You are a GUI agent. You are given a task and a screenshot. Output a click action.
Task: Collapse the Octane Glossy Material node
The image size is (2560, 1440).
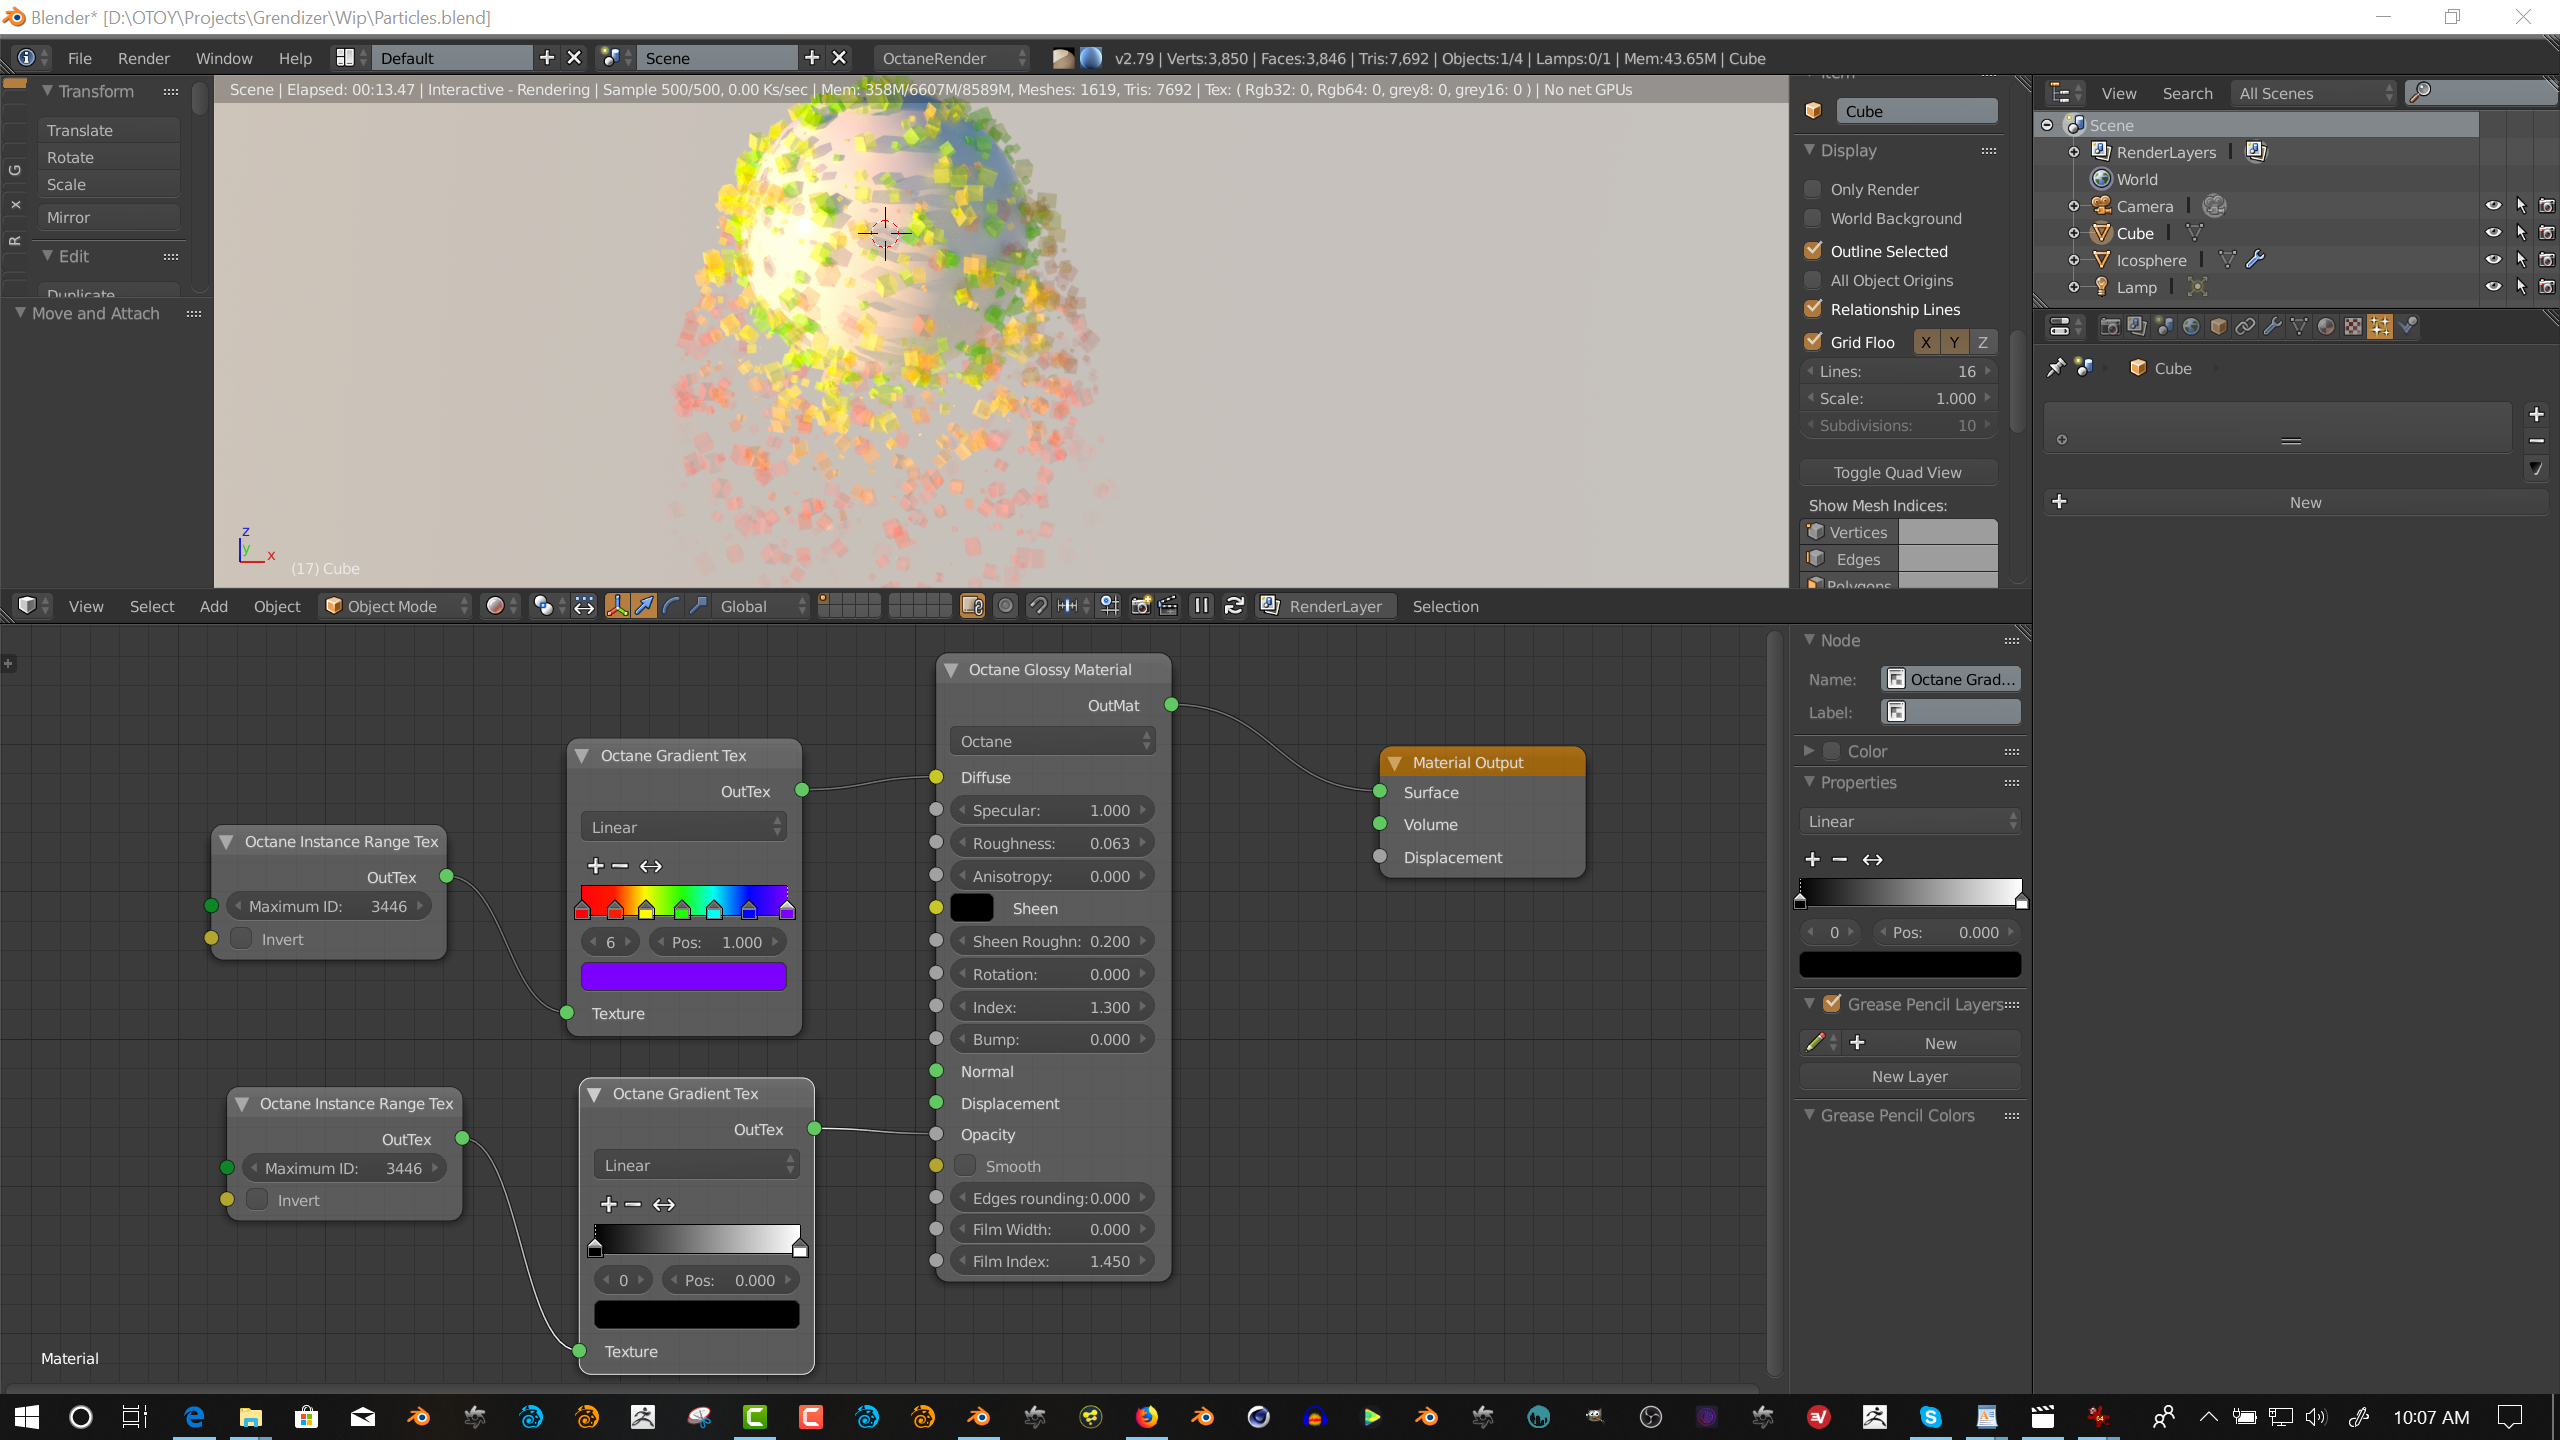tap(951, 670)
